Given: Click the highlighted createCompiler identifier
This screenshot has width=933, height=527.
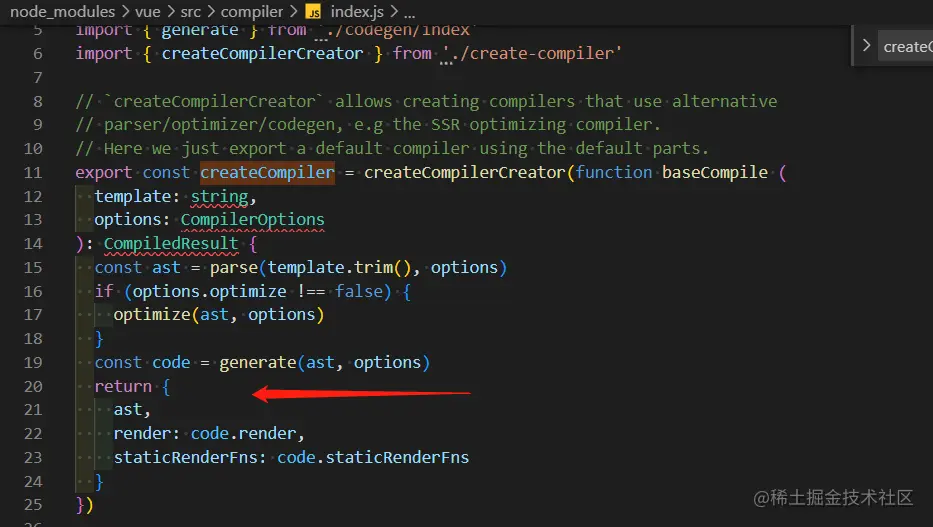Looking at the screenshot, I should tap(267, 172).
